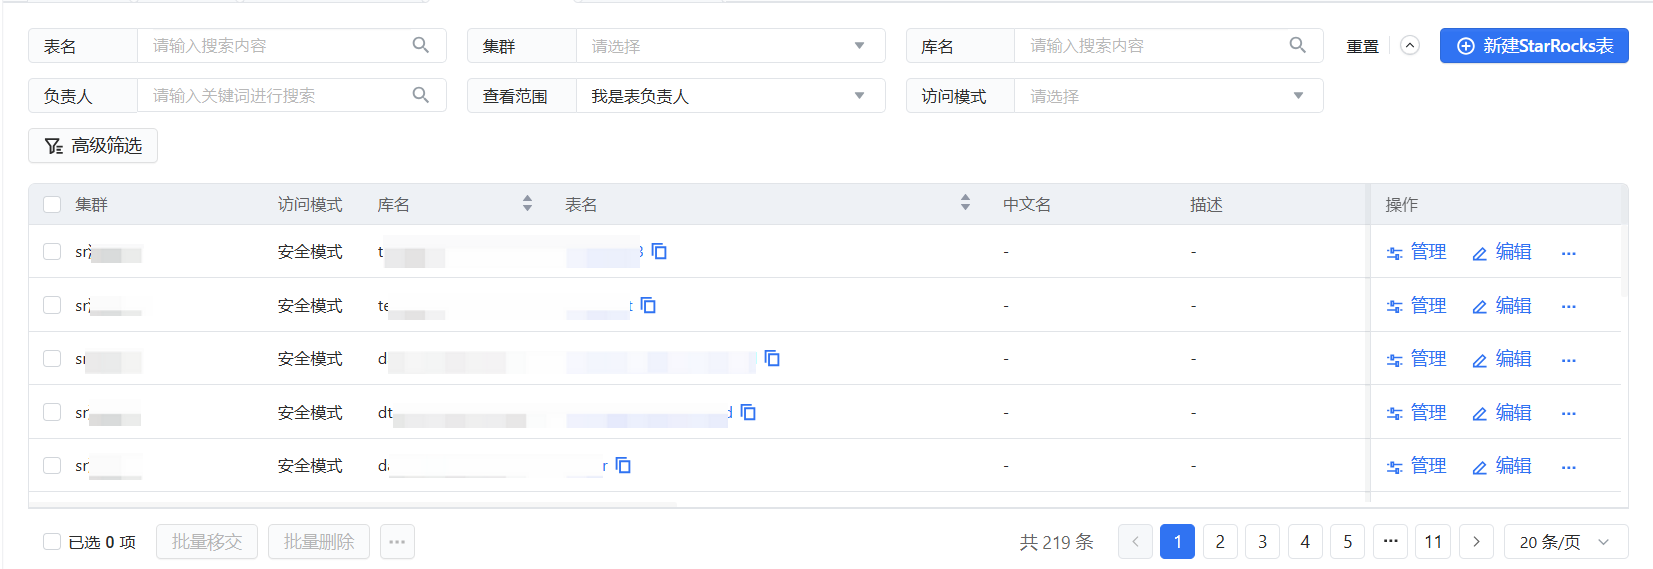Click 新建StarRocks表 button
The width and height of the screenshot is (1653, 569).
1534,46
